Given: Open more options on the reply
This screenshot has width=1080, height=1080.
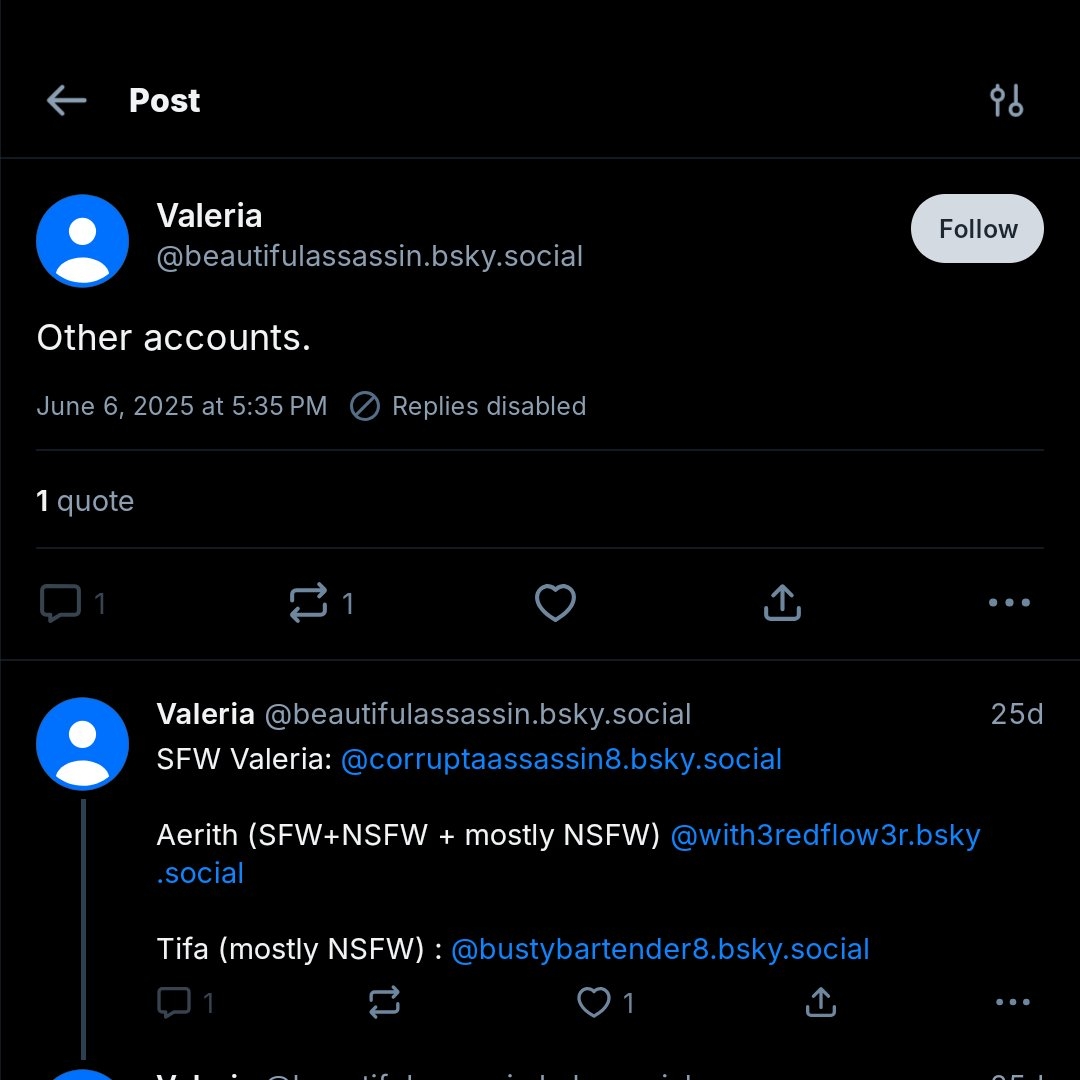Looking at the screenshot, I should 1012,1002.
